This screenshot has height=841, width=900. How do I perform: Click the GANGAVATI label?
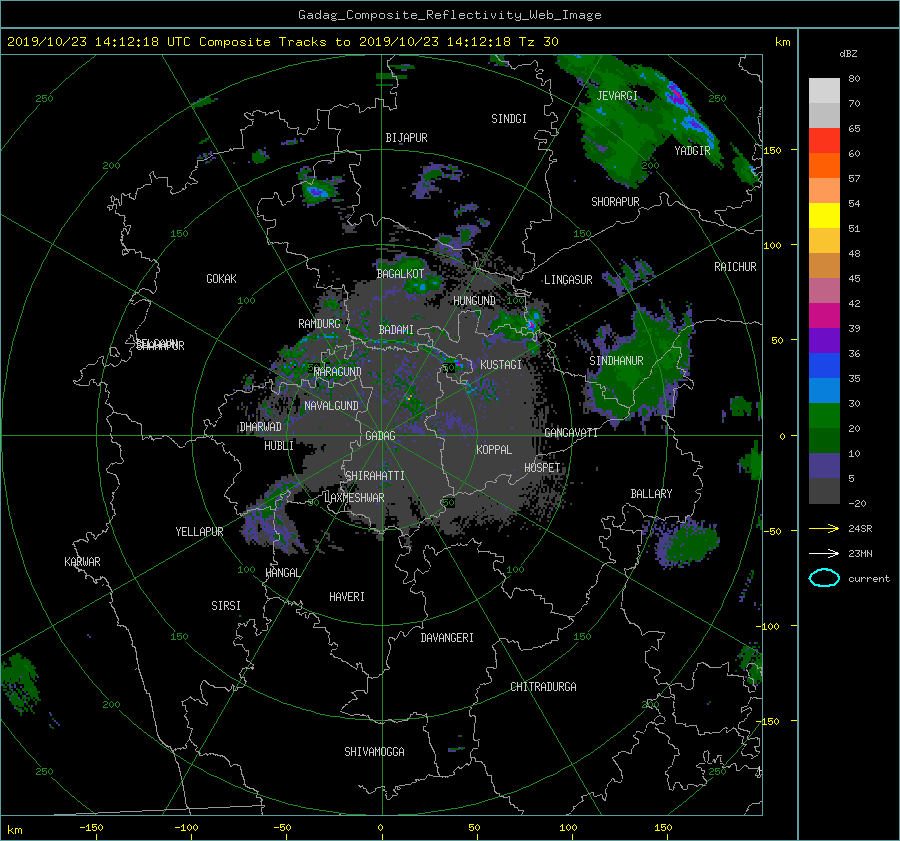point(571,433)
